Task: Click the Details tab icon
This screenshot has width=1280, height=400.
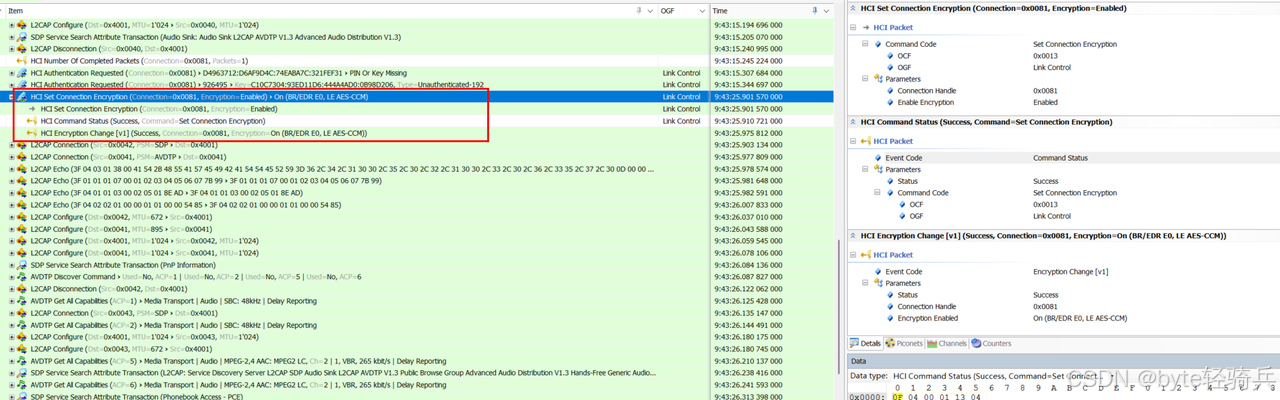Action: (854, 343)
